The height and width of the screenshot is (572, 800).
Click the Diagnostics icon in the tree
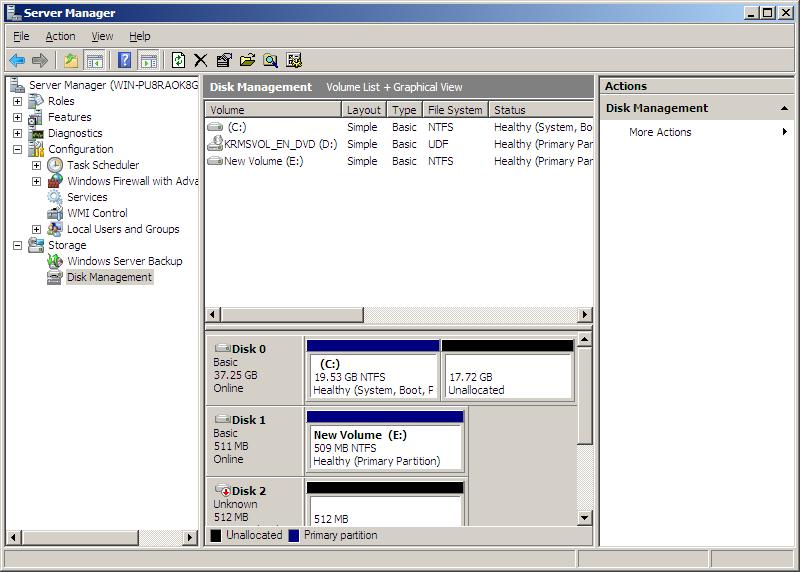coord(36,133)
